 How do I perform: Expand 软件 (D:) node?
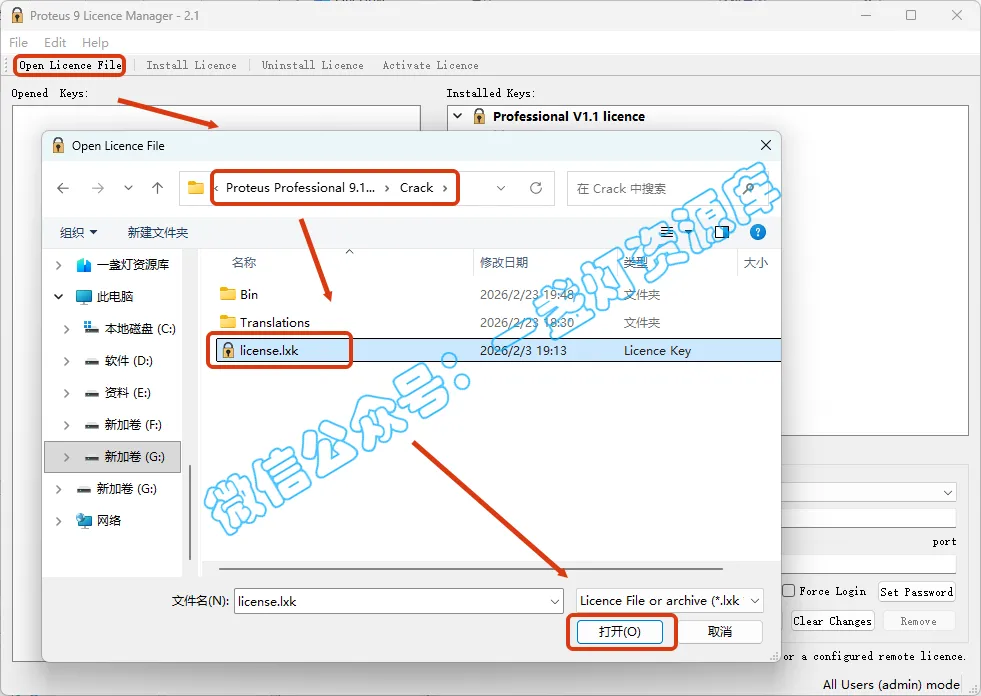(x=66, y=361)
